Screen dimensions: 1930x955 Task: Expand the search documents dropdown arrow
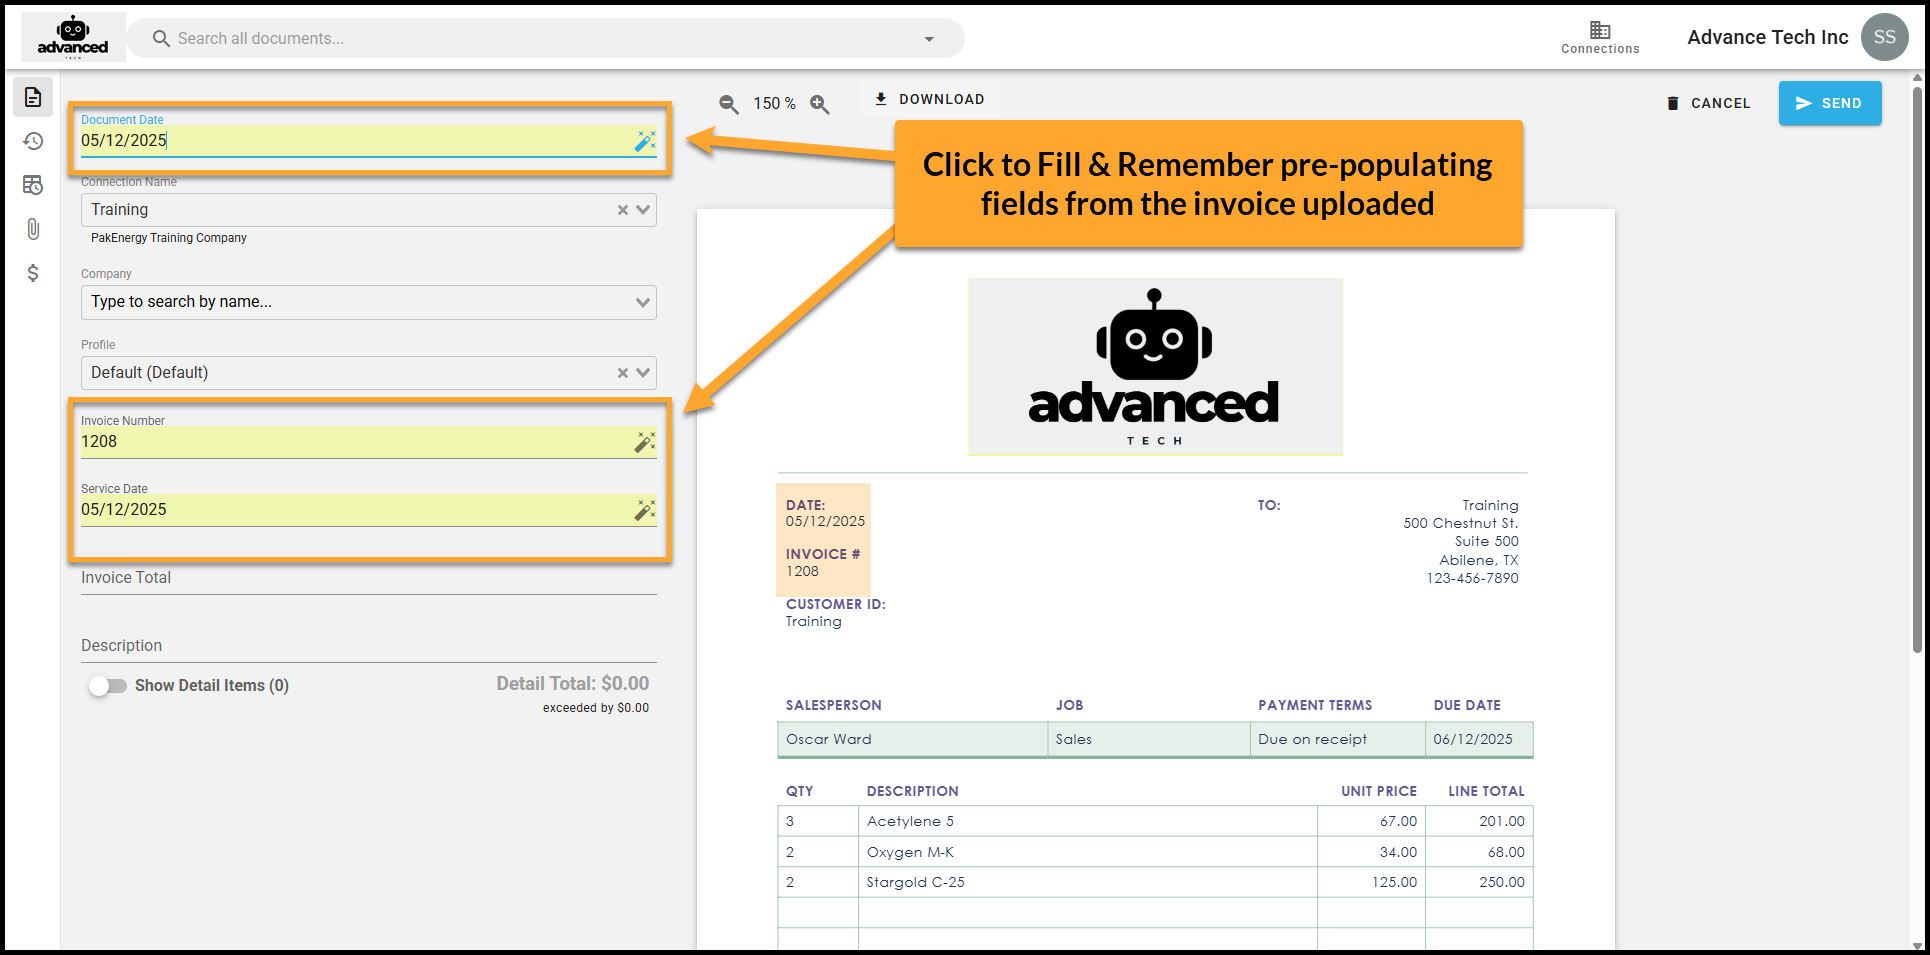[x=929, y=39]
